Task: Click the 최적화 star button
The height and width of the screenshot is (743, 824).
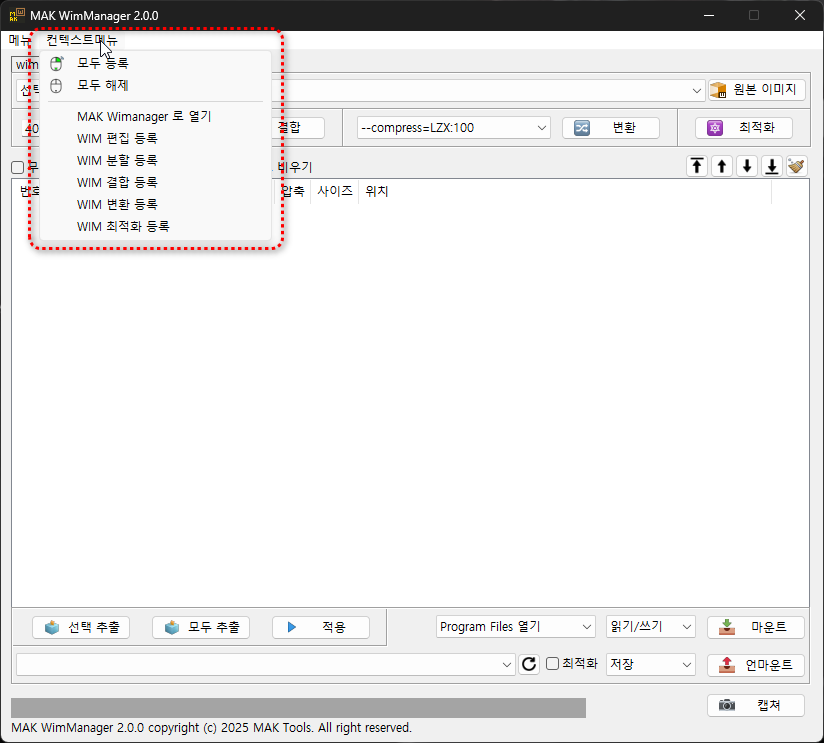Action: pos(744,128)
